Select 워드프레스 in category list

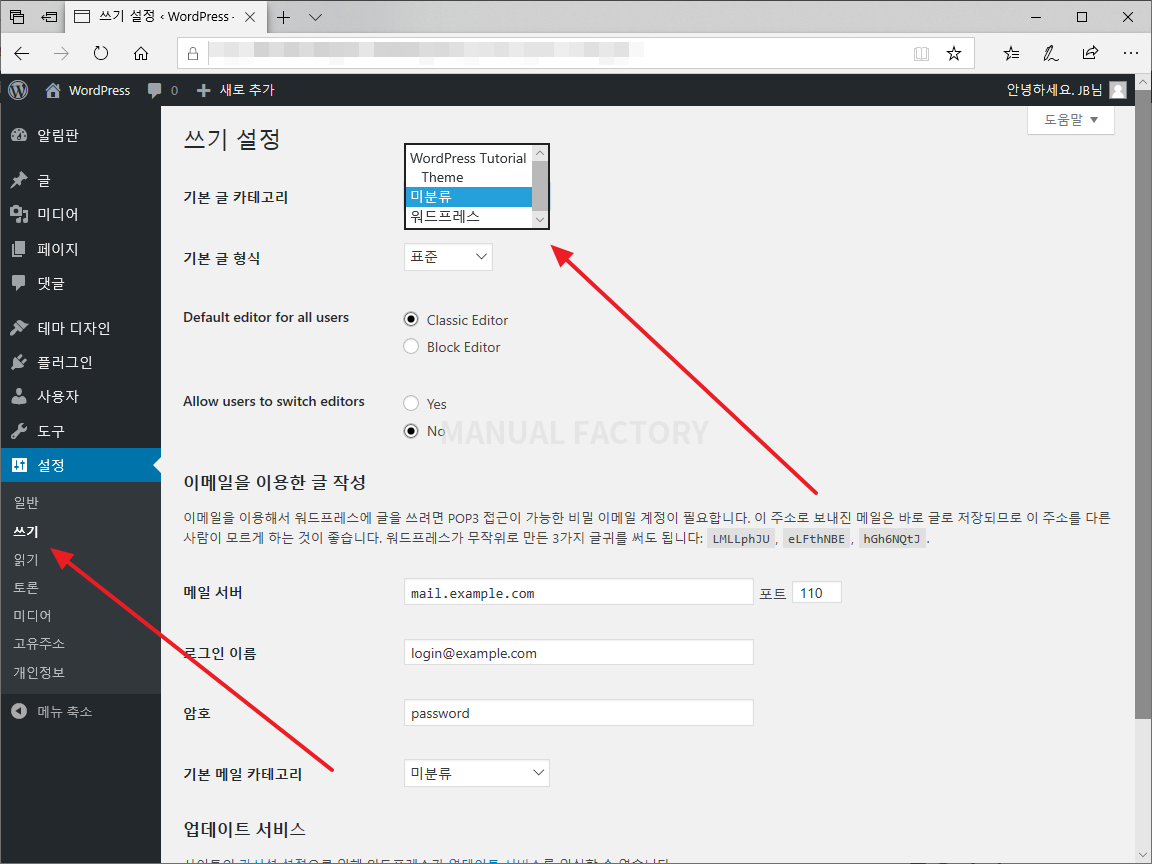click(x=469, y=217)
